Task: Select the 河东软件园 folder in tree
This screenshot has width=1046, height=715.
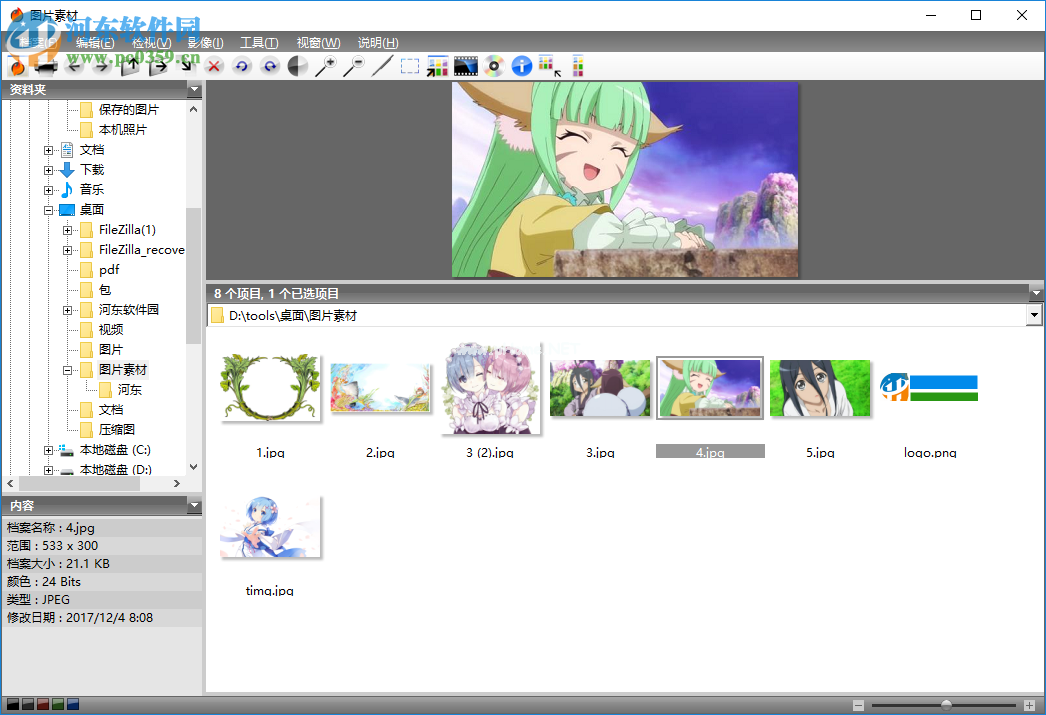Action: (x=128, y=310)
